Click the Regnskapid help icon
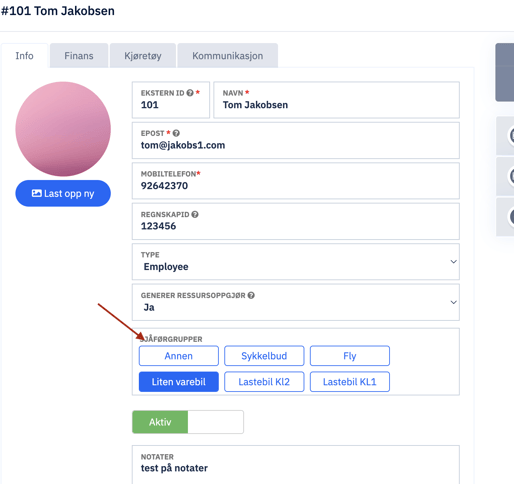Image resolution: width=514 pixels, height=484 pixels. pos(195,214)
